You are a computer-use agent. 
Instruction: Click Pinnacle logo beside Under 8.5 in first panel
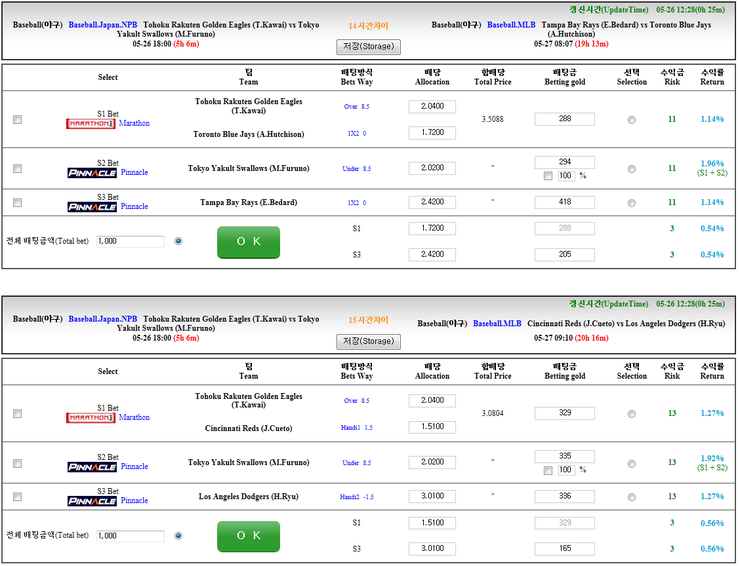click(x=92, y=173)
